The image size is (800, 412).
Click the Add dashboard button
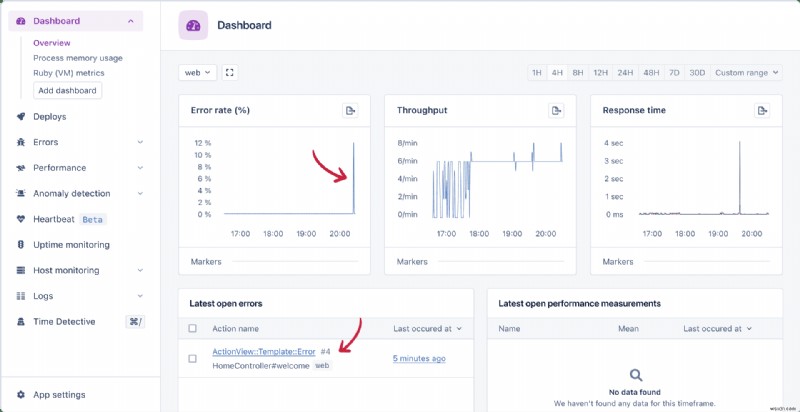click(x=67, y=90)
